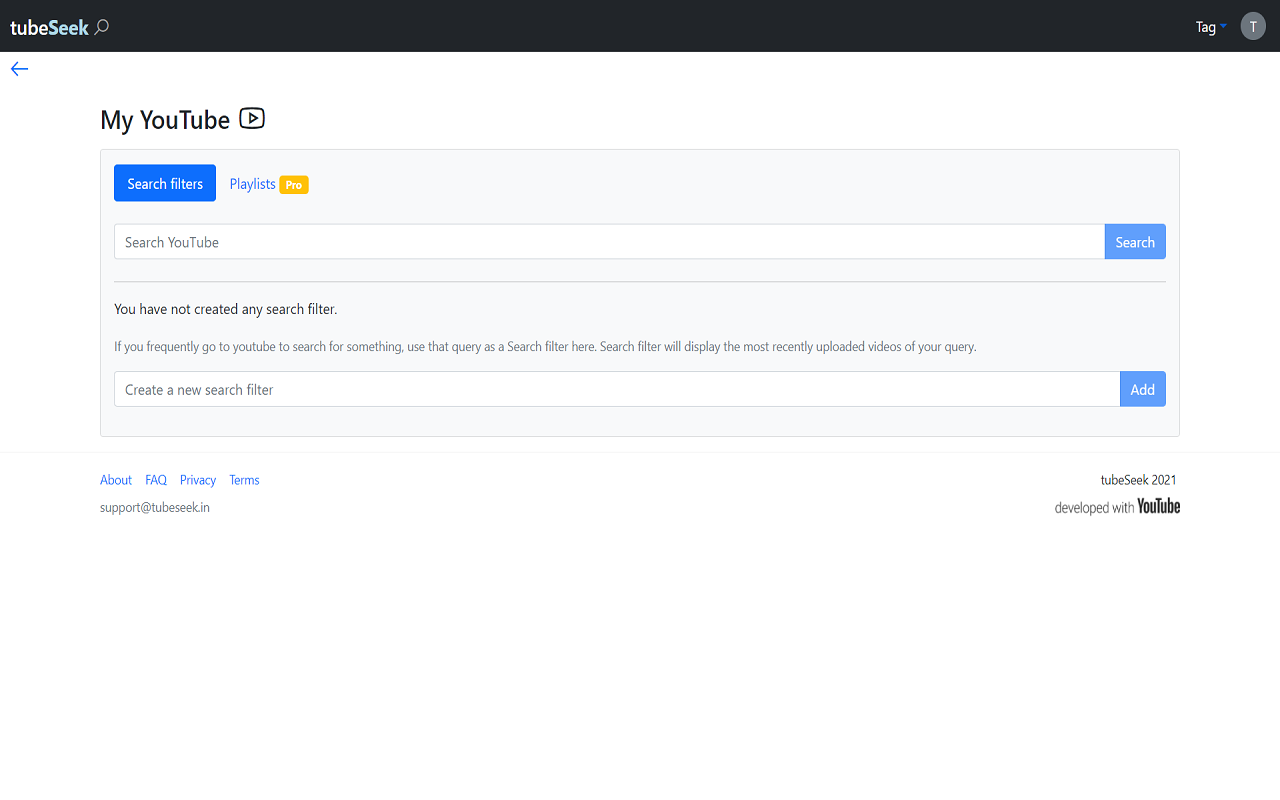1280x800 pixels.
Task: Click the support@tubeseek.in email address
Action: coord(155,507)
